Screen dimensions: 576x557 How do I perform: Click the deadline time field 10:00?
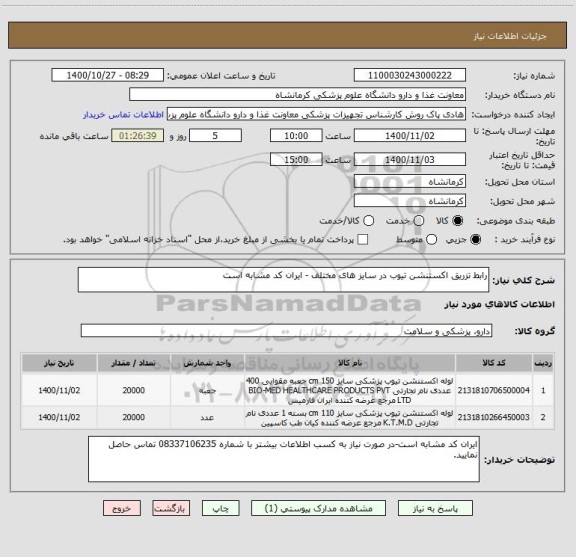click(296, 136)
